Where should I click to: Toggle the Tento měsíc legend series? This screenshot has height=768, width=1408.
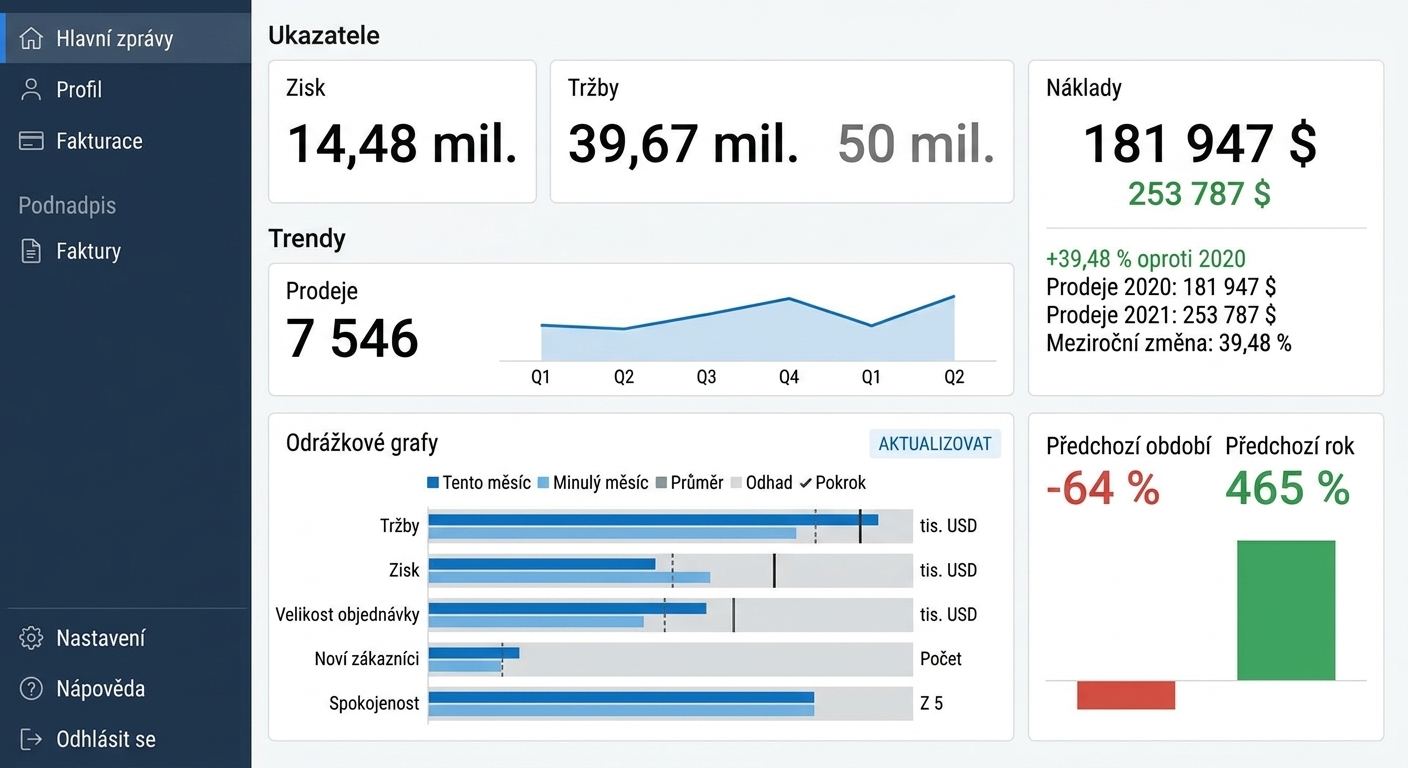pyautogui.click(x=479, y=483)
